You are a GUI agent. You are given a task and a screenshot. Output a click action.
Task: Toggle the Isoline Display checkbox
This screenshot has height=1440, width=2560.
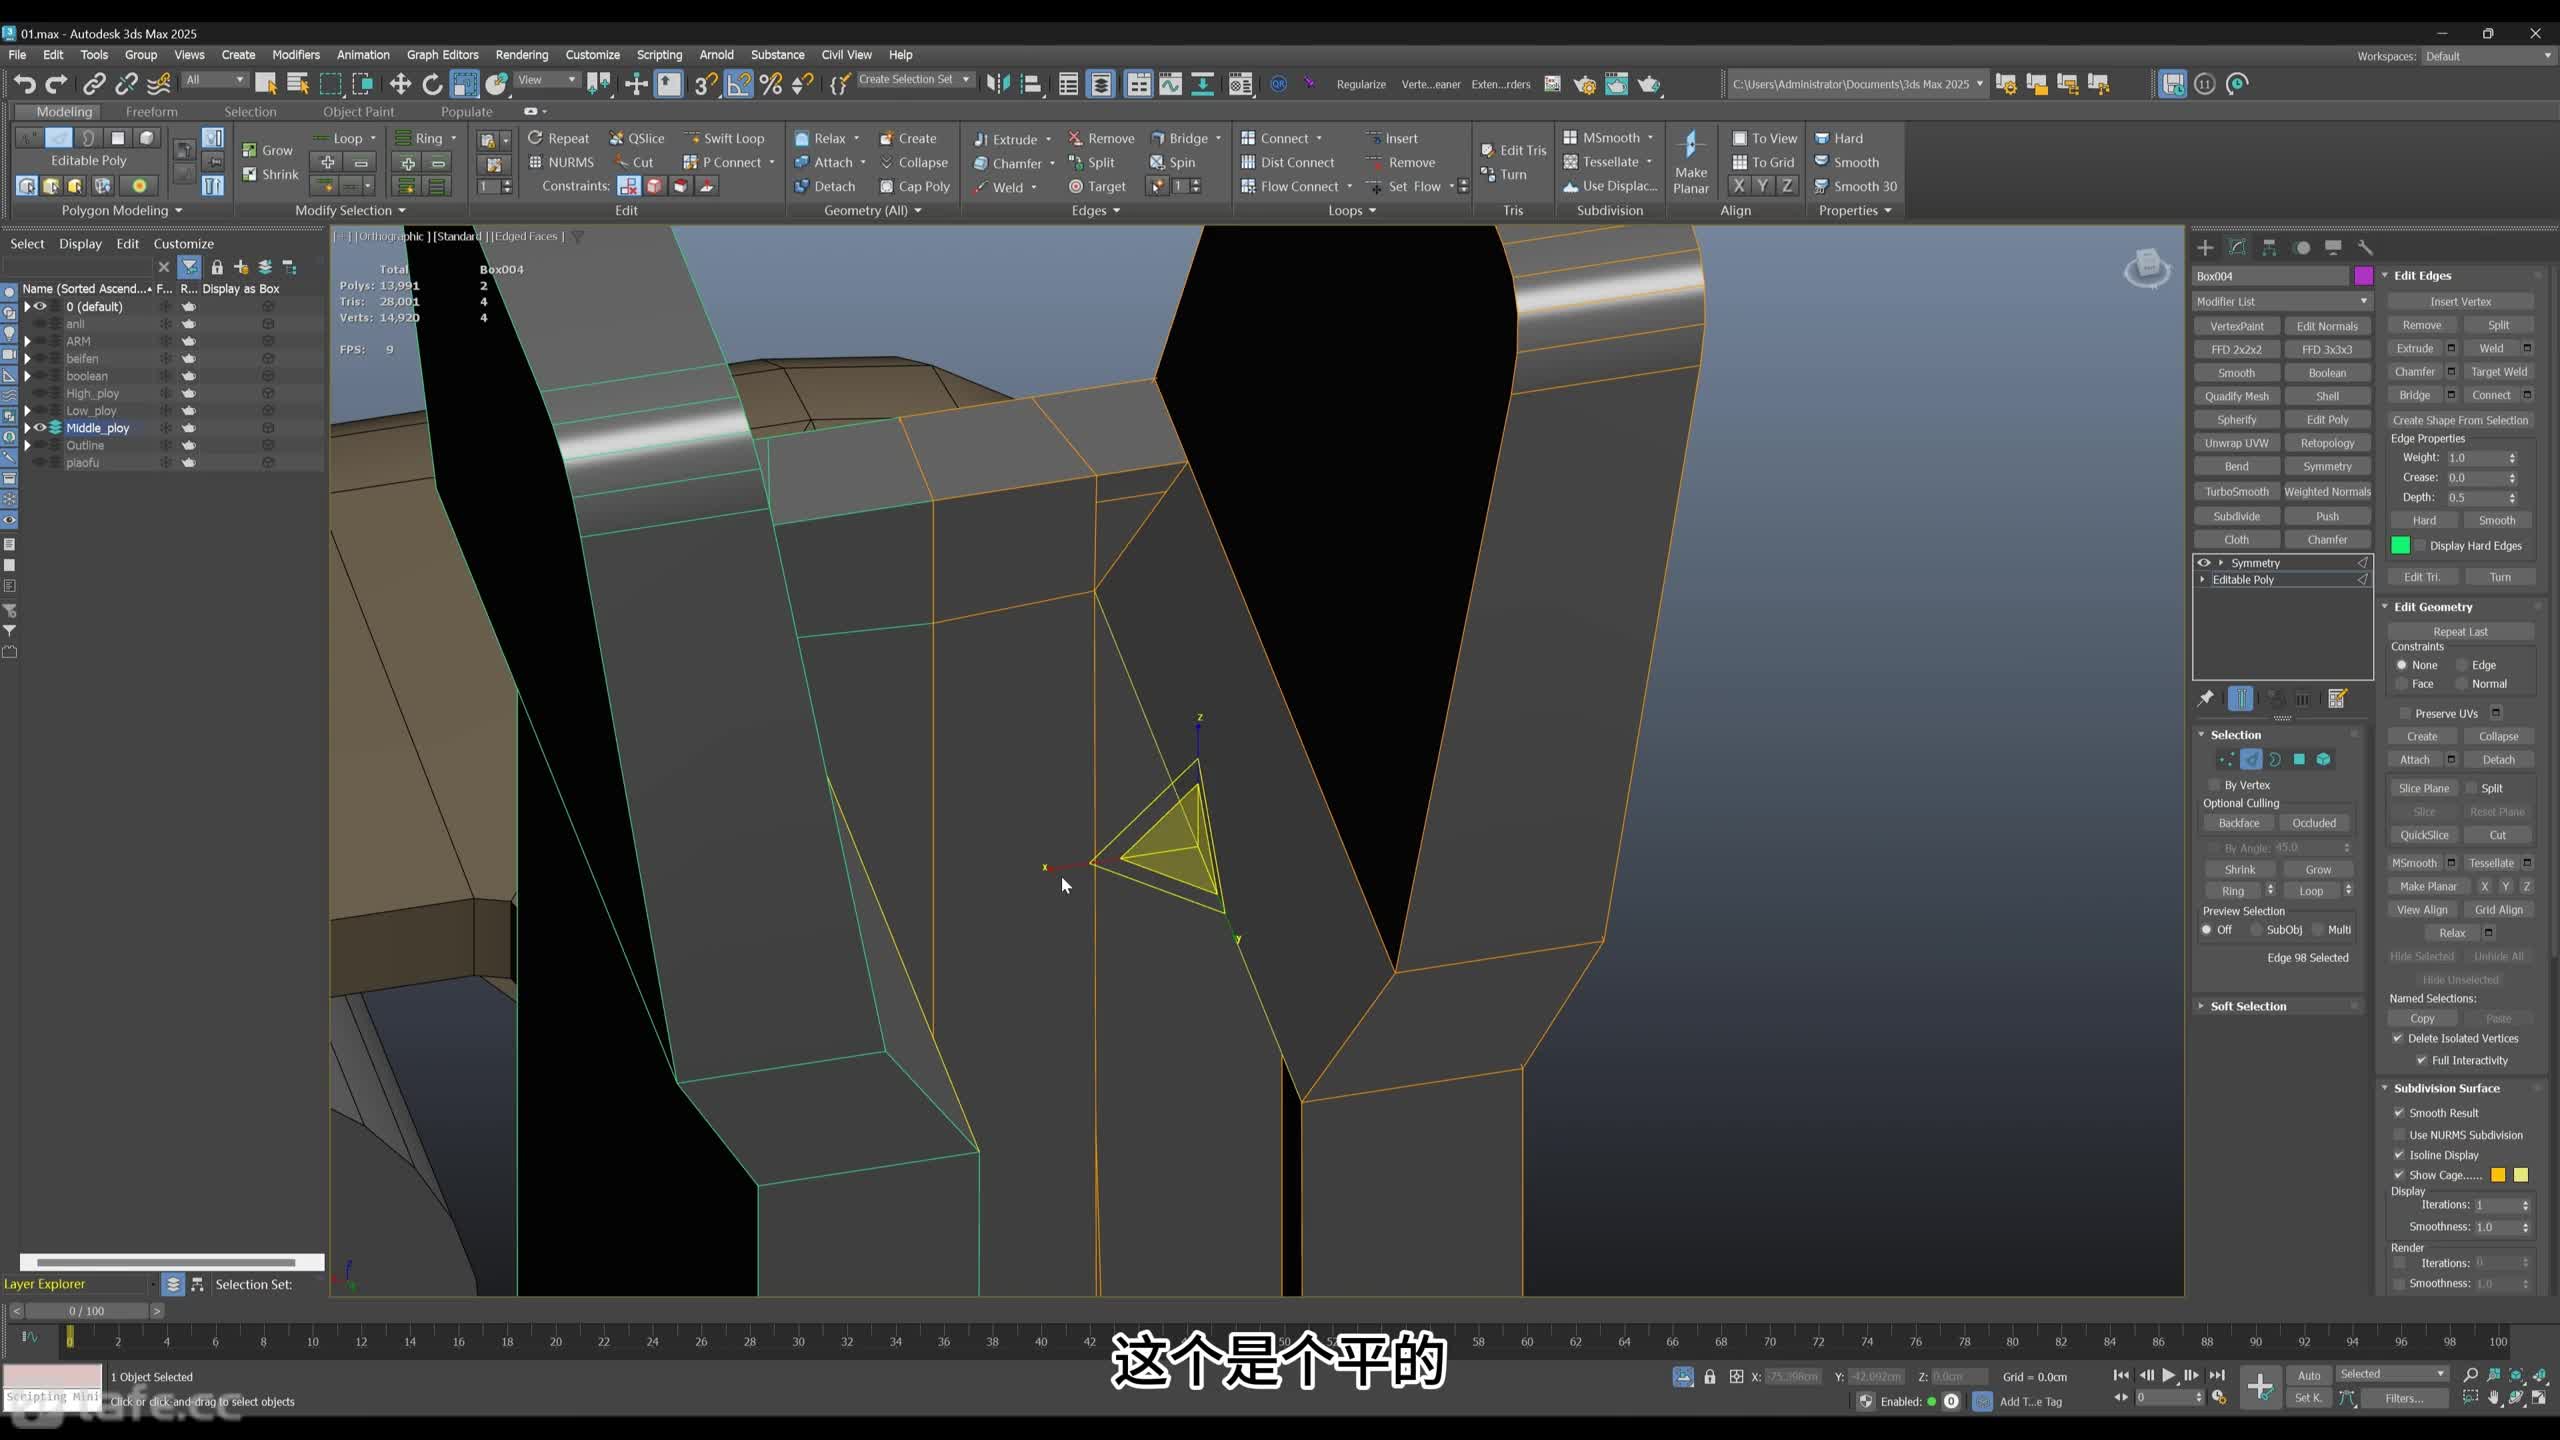pyautogui.click(x=2399, y=1155)
